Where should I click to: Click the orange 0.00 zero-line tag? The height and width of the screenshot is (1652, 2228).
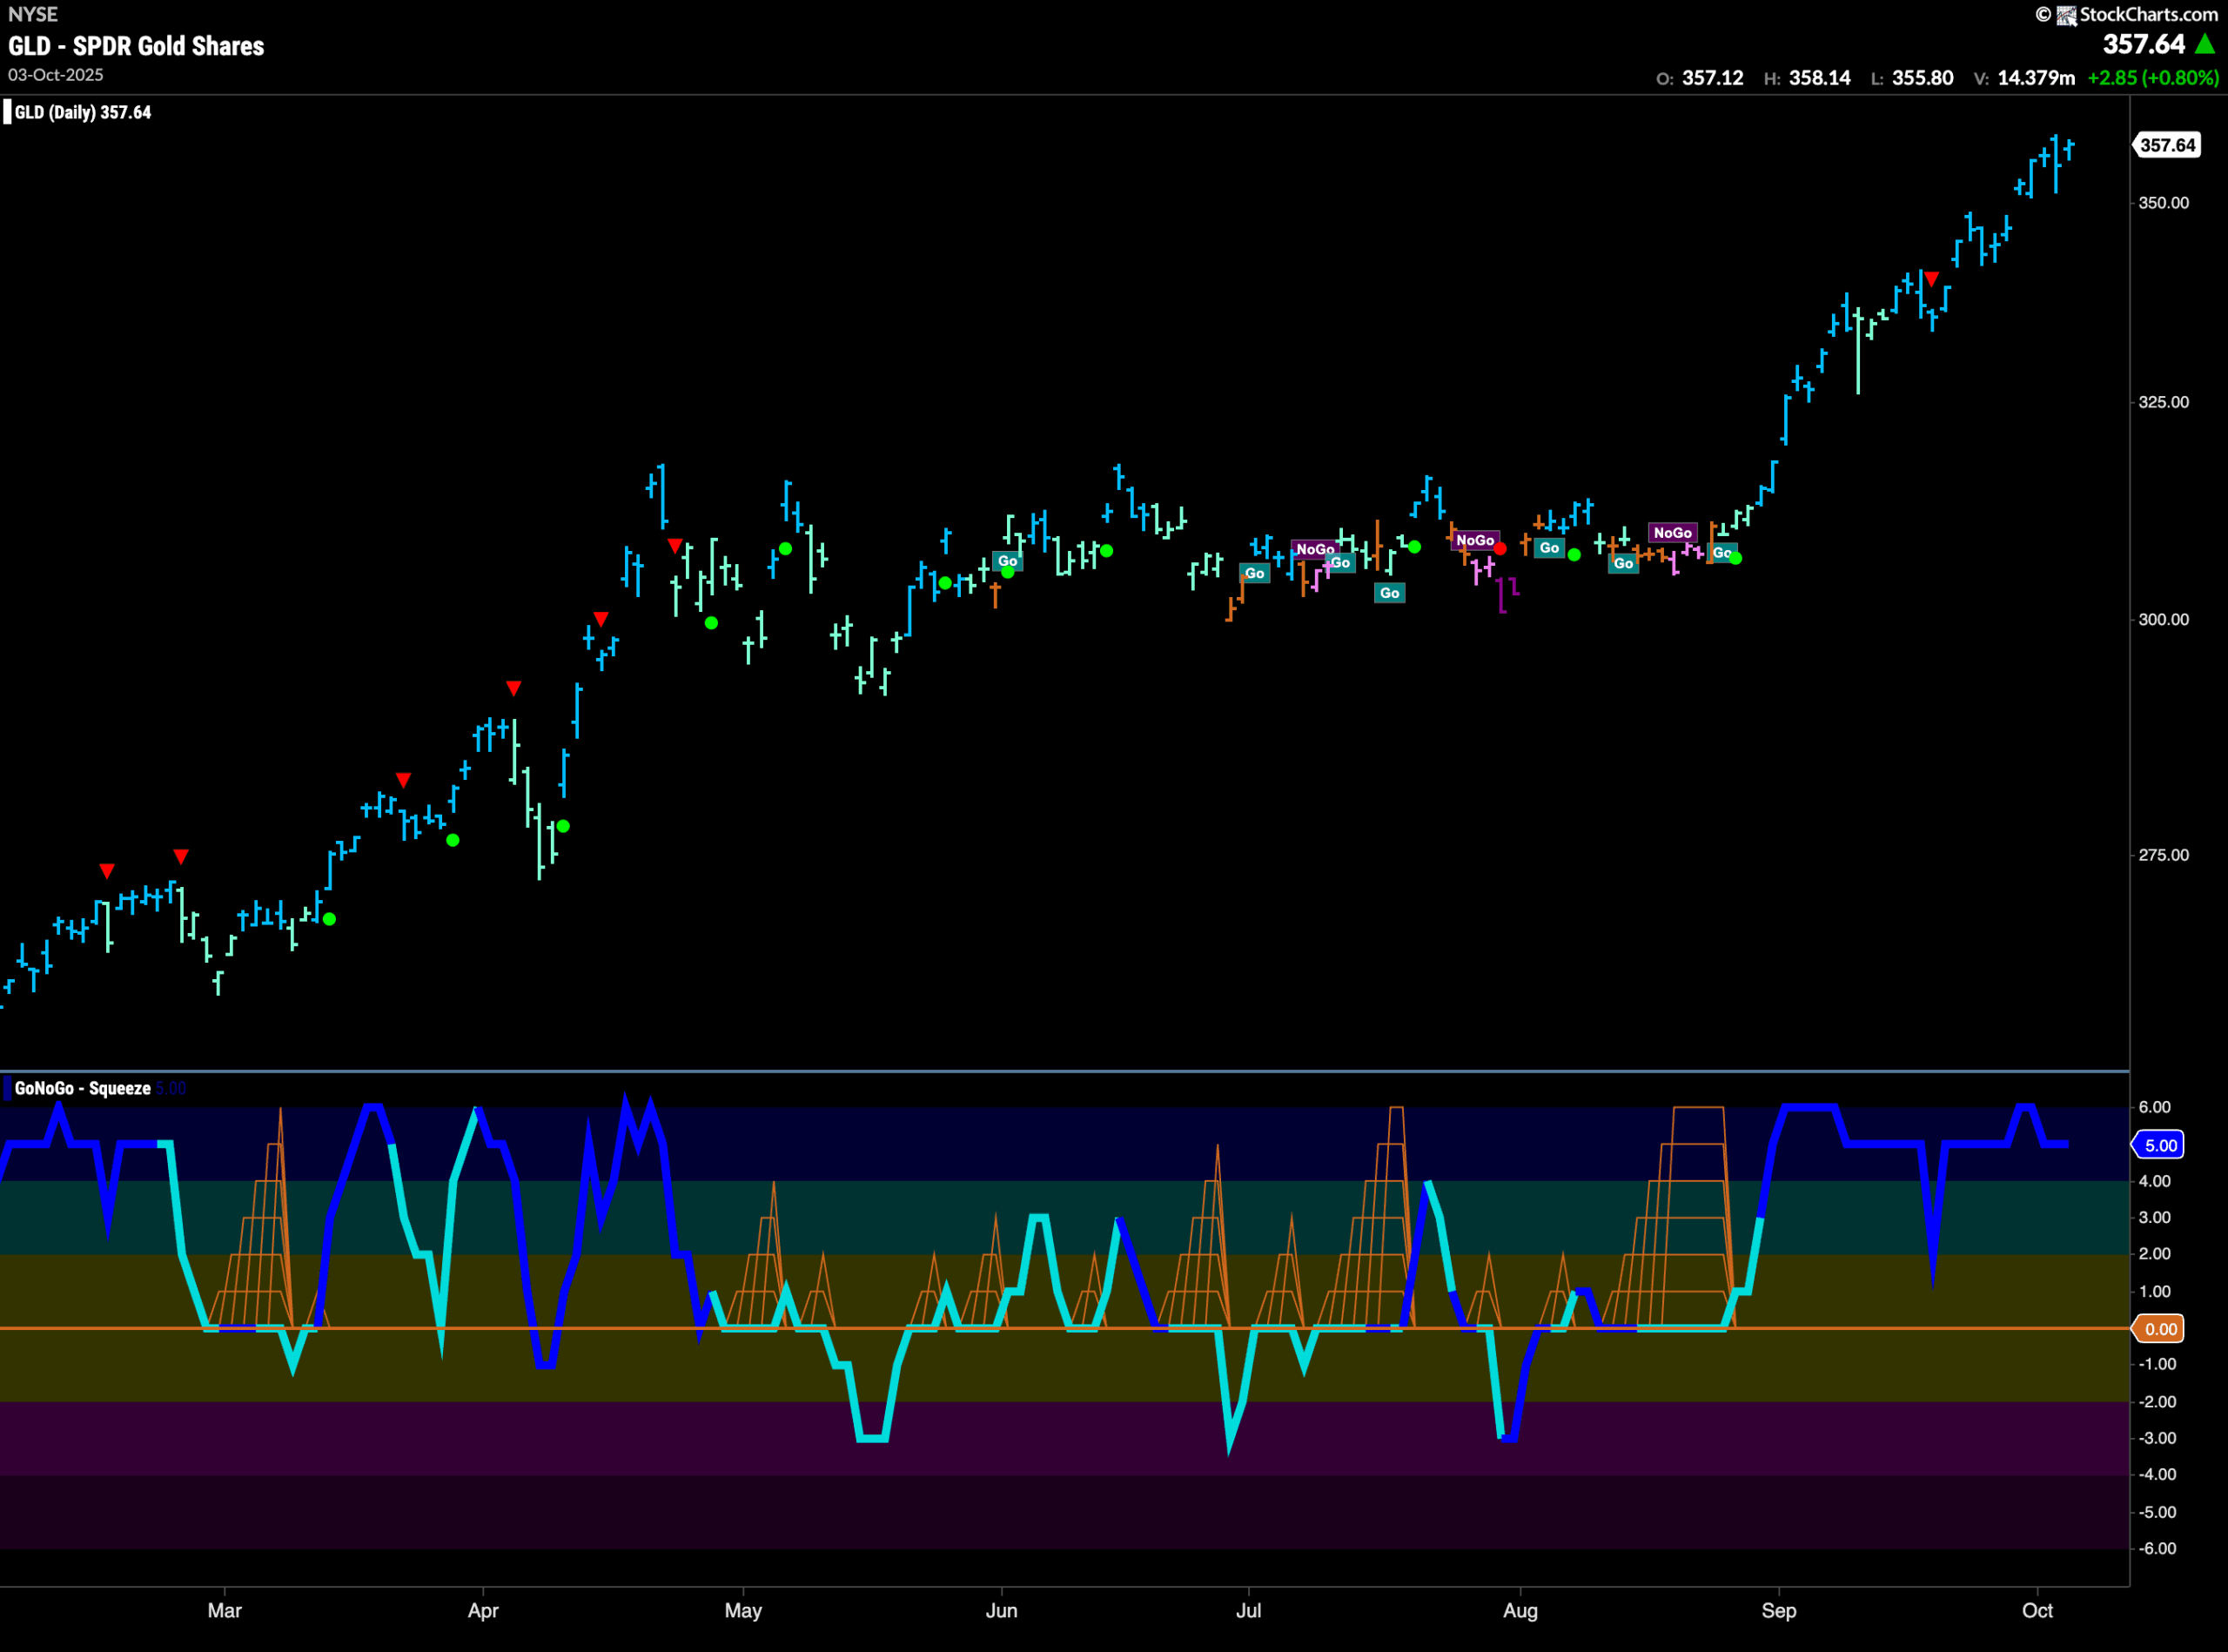2160,1329
